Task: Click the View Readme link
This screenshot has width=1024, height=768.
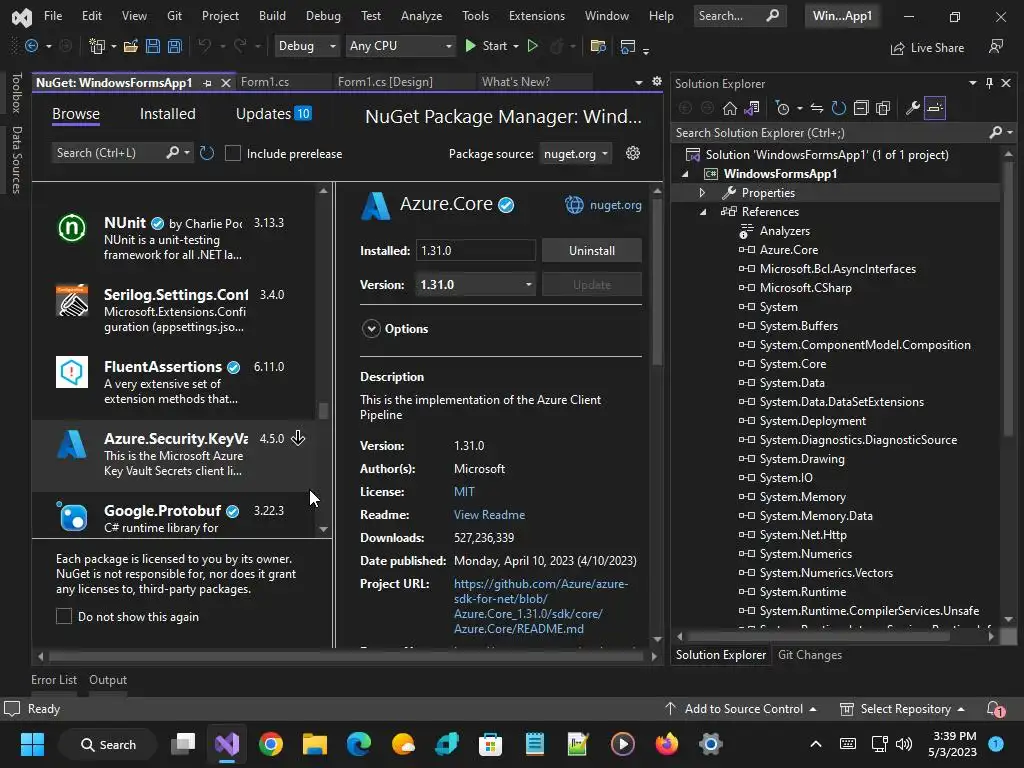Action: (x=489, y=515)
